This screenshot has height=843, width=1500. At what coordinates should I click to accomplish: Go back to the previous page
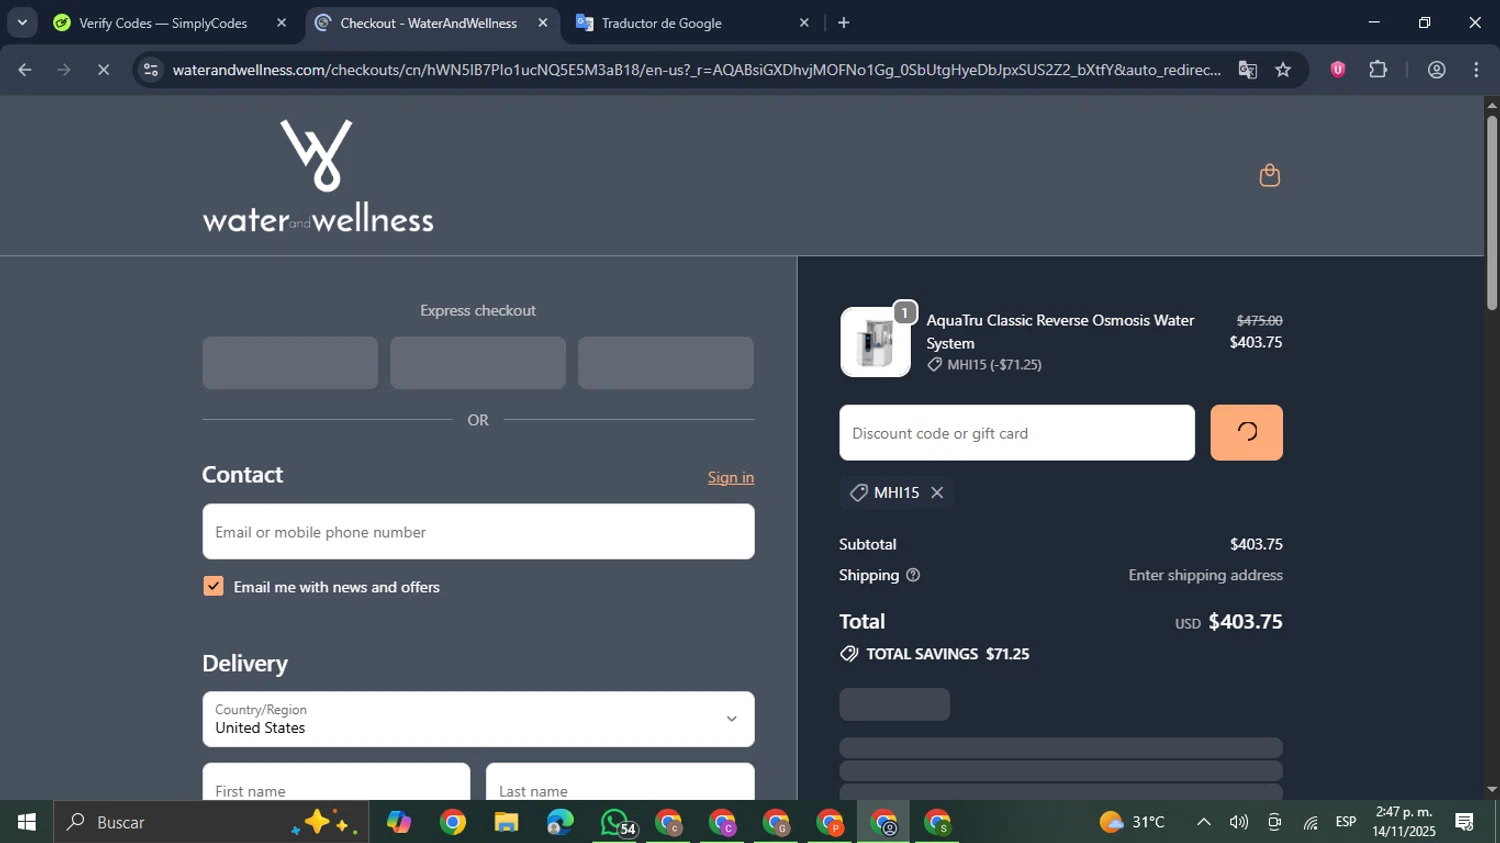coord(25,70)
